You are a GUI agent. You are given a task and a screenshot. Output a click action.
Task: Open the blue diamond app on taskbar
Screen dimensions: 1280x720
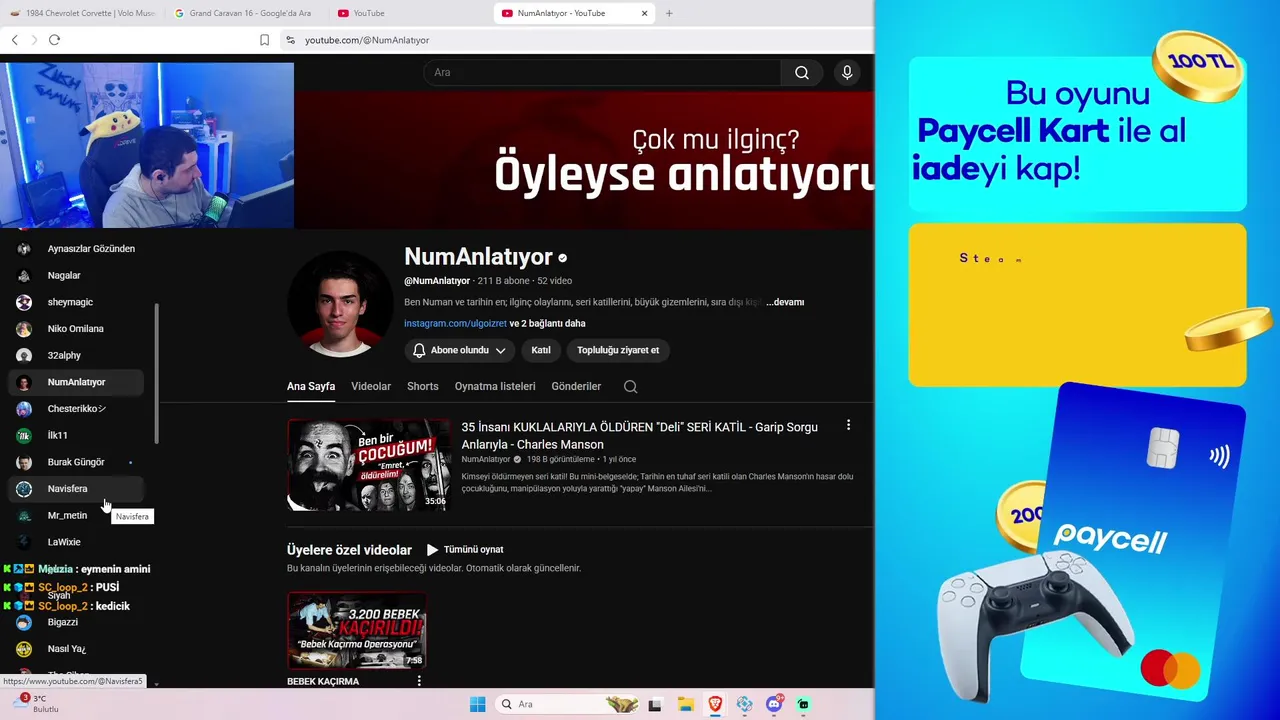744,704
